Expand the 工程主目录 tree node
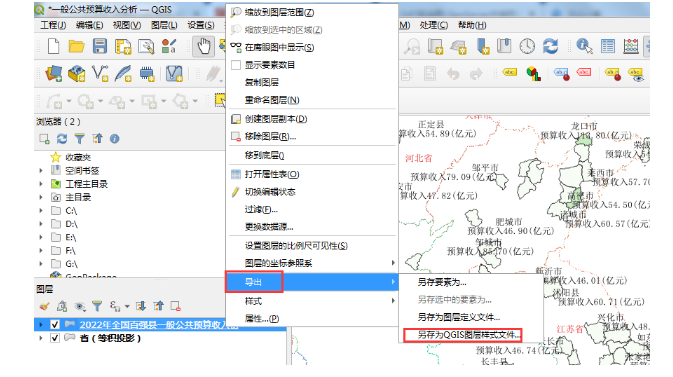 [41, 184]
